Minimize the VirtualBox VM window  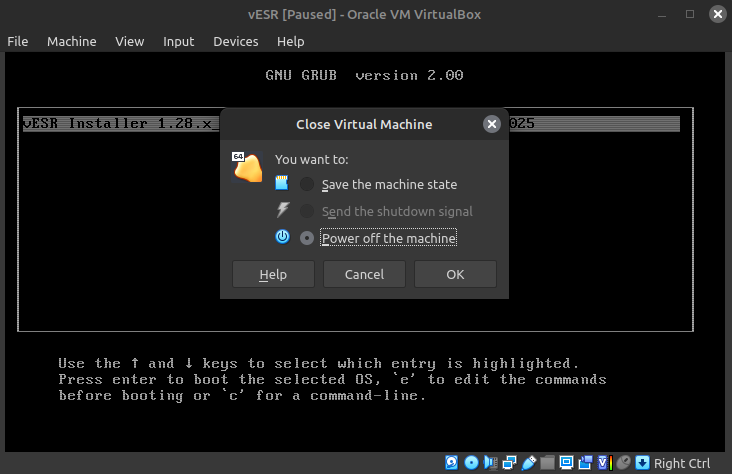[x=662, y=15]
